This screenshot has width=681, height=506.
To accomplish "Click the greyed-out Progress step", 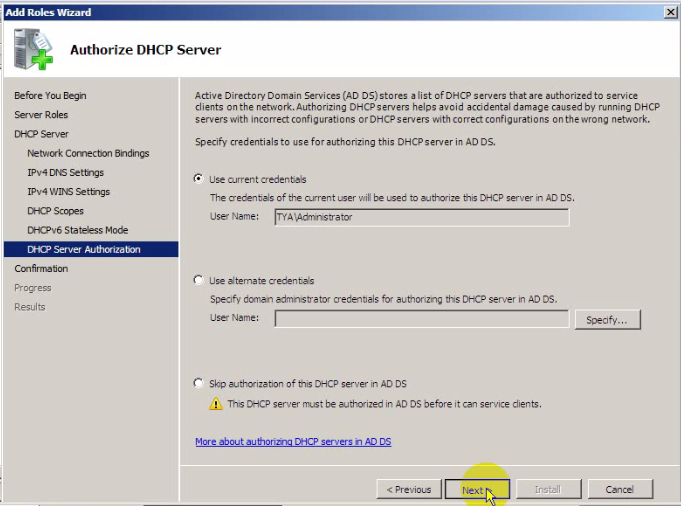I will [33, 288].
